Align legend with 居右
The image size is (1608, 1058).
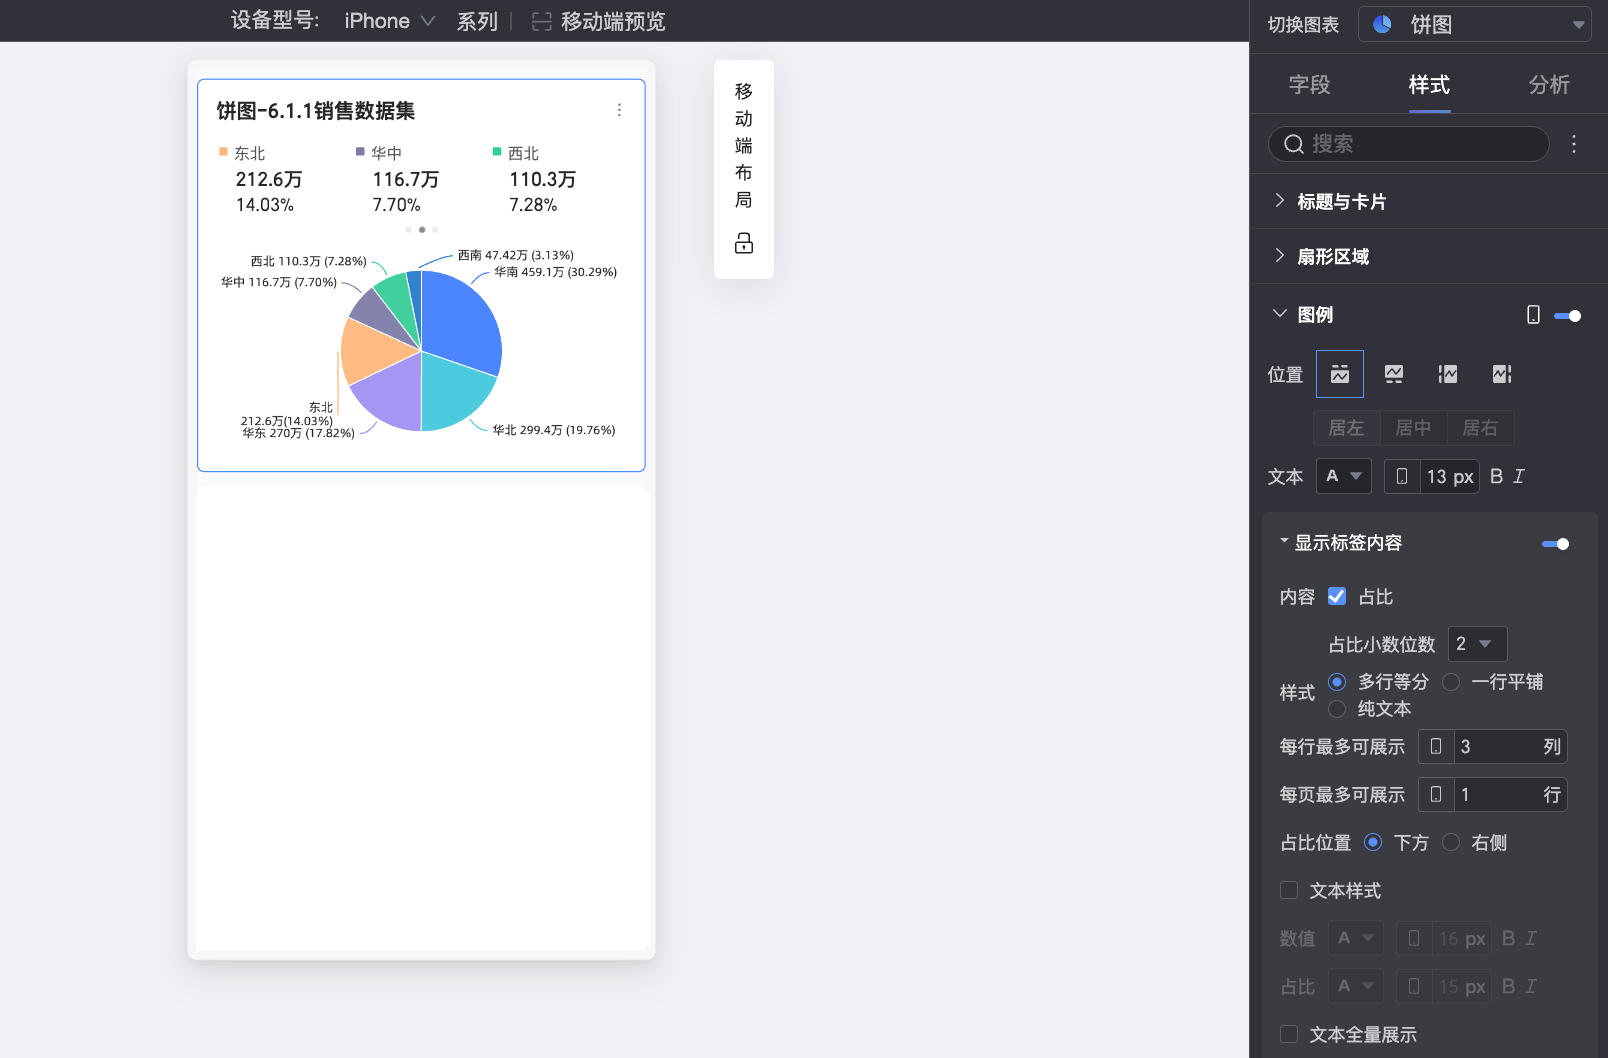[x=1480, y=428]
